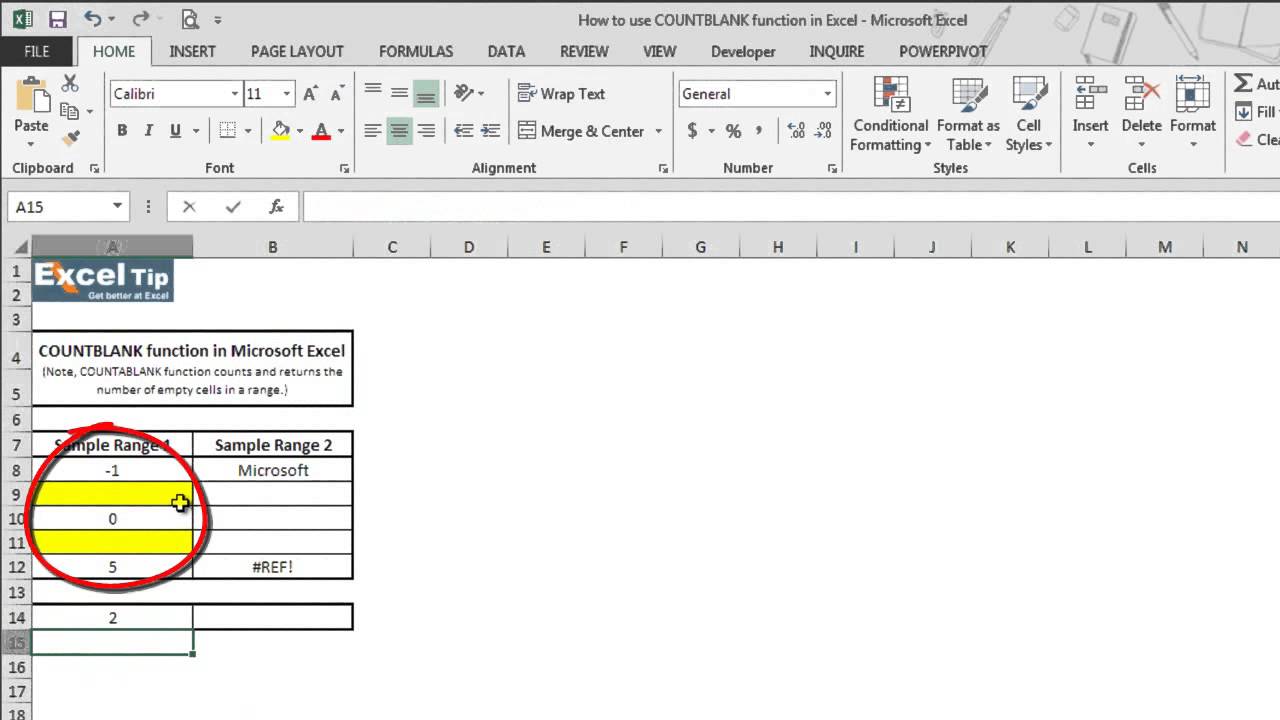Select column B header

pyautogui.click(x=272, y=247)
